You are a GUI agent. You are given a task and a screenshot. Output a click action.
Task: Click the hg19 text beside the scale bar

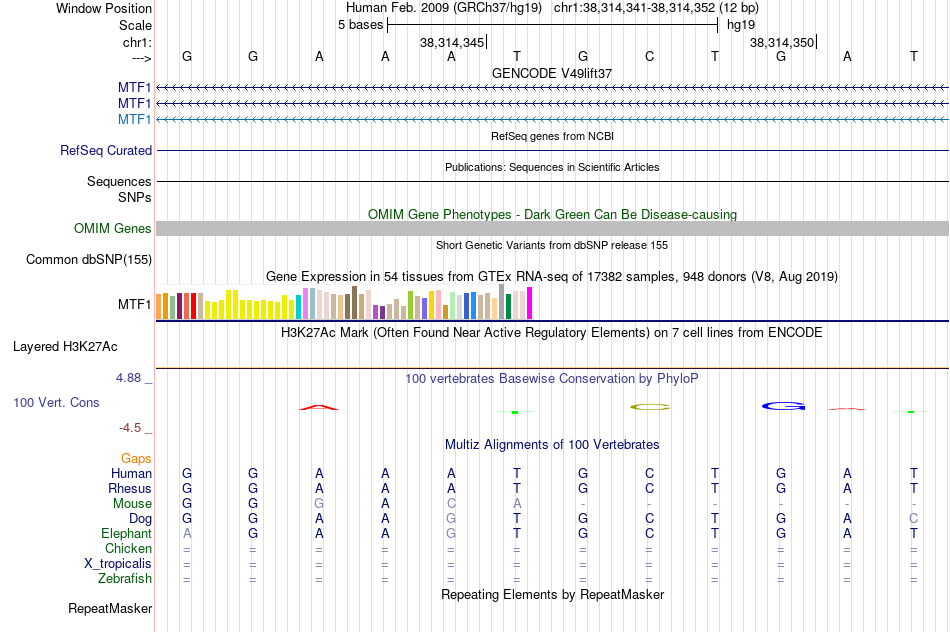pos(741,25)
